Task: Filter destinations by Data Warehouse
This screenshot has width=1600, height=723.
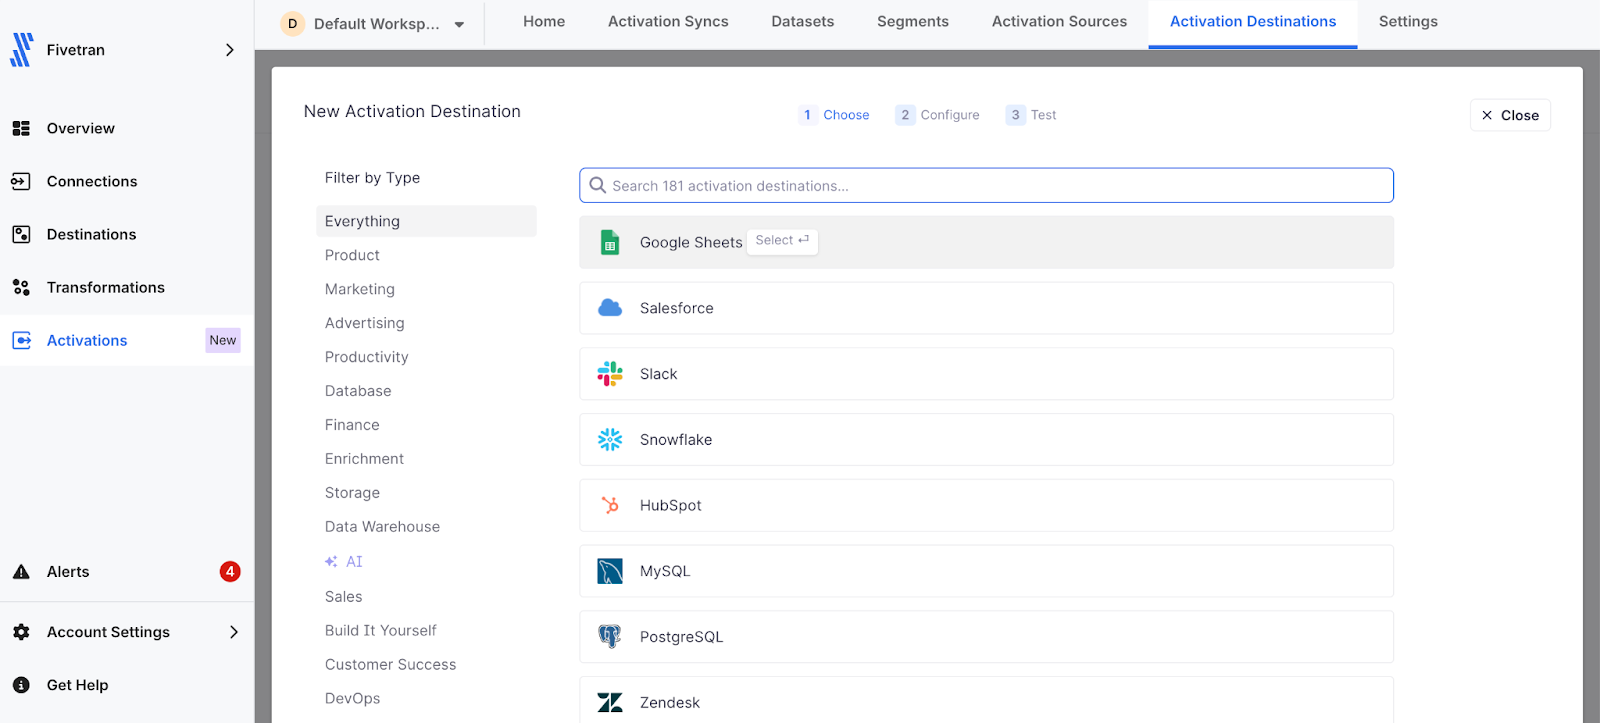Action: coord(382,527)
